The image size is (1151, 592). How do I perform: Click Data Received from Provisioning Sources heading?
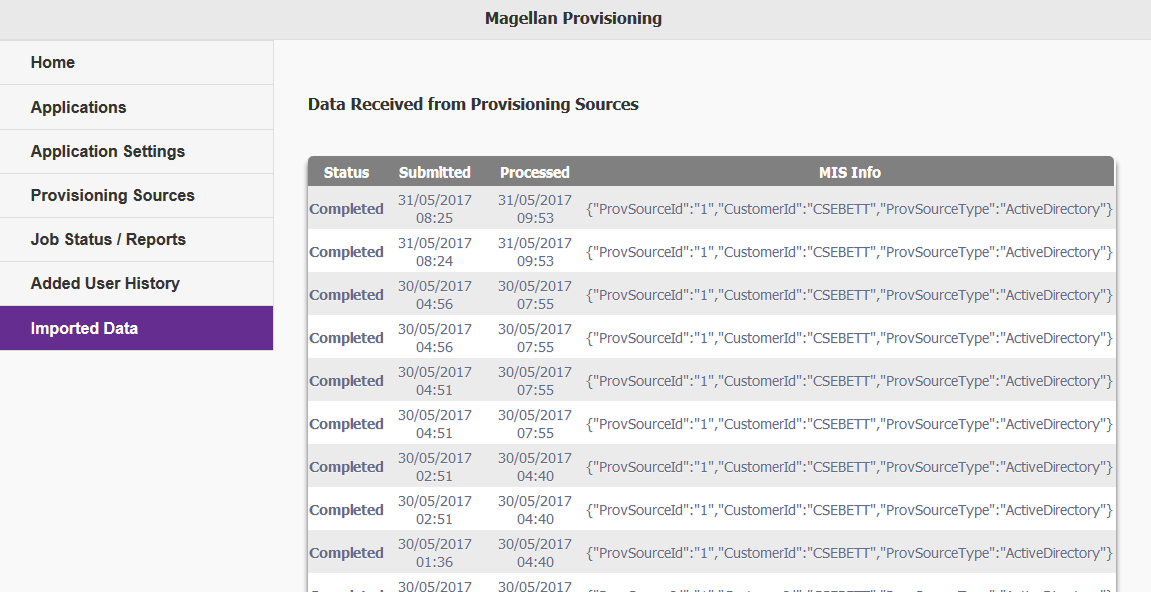473,104
